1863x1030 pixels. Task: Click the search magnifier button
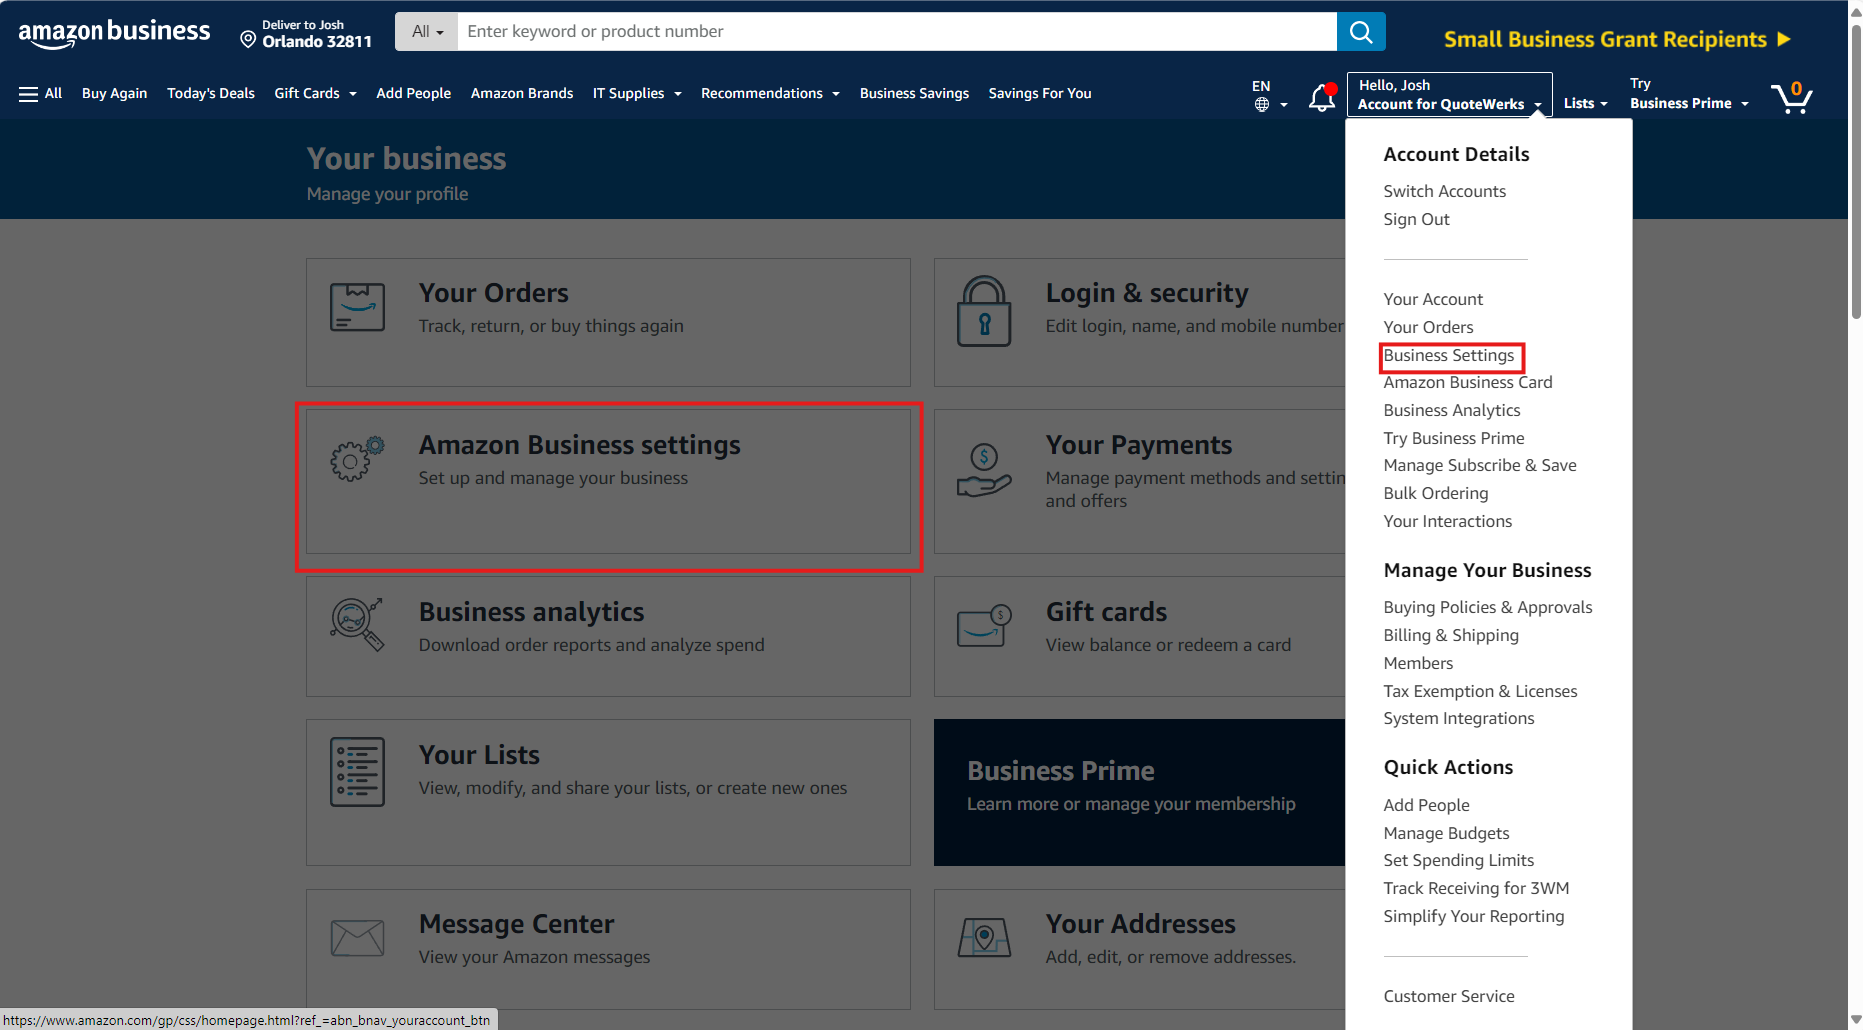coord(1361,31)
